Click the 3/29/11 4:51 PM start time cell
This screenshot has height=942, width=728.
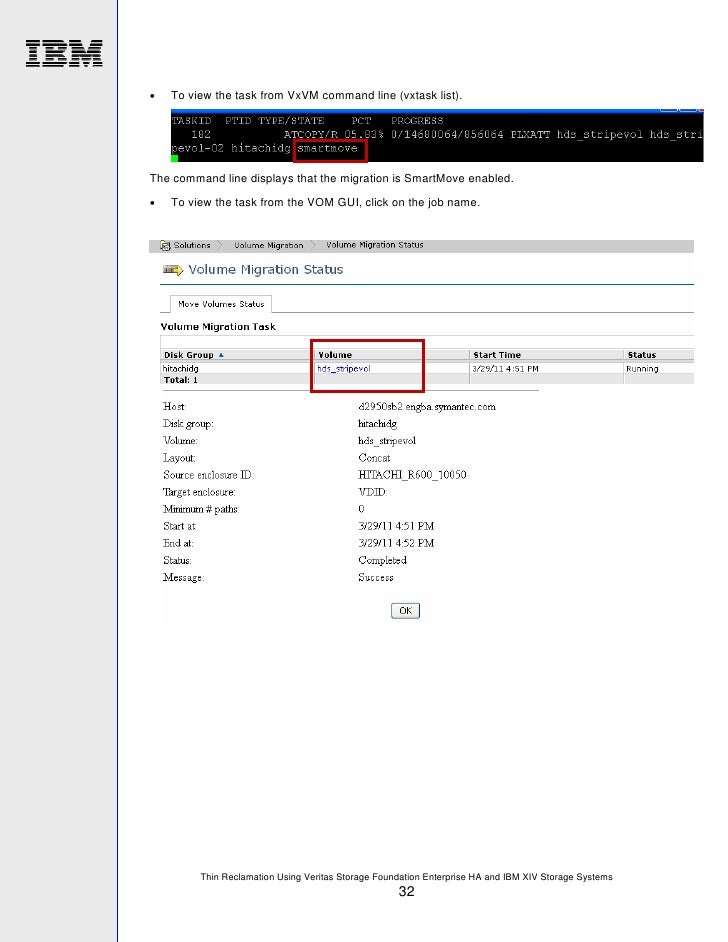[x=505, y=368]
